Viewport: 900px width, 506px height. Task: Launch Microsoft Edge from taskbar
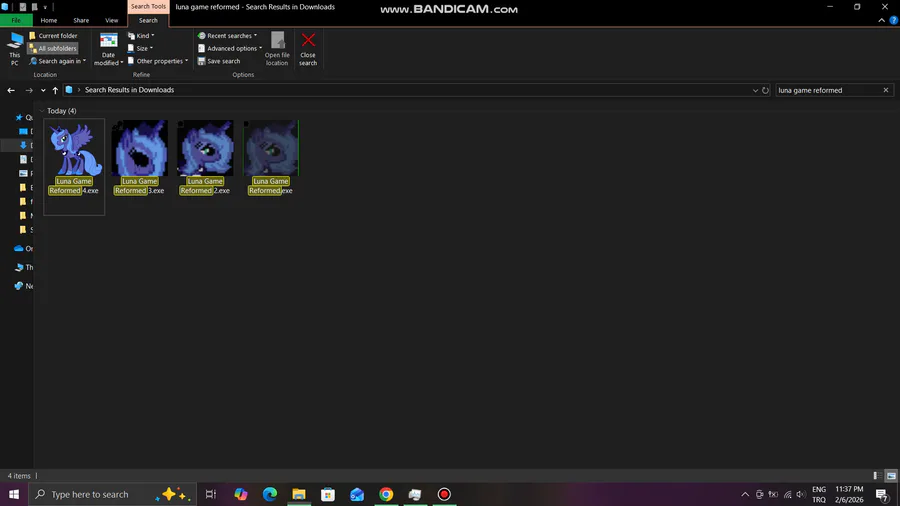[x=270, y=494]
